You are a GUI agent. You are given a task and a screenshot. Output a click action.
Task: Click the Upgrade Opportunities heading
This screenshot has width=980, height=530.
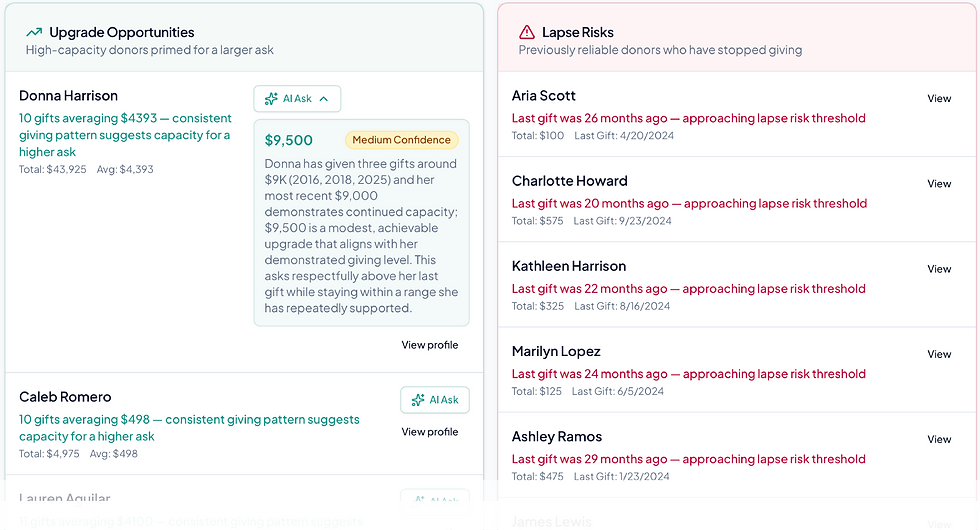[x=122, y=32]
